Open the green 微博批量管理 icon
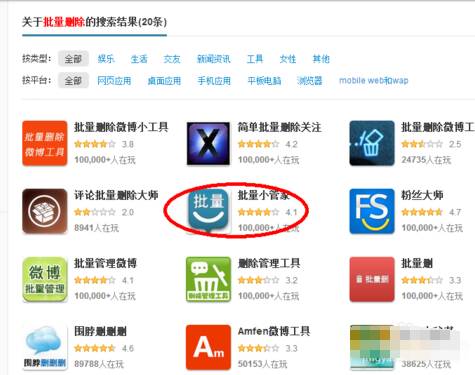The height and width of the screenshot is (375, 475). click(x=45, y=279)
